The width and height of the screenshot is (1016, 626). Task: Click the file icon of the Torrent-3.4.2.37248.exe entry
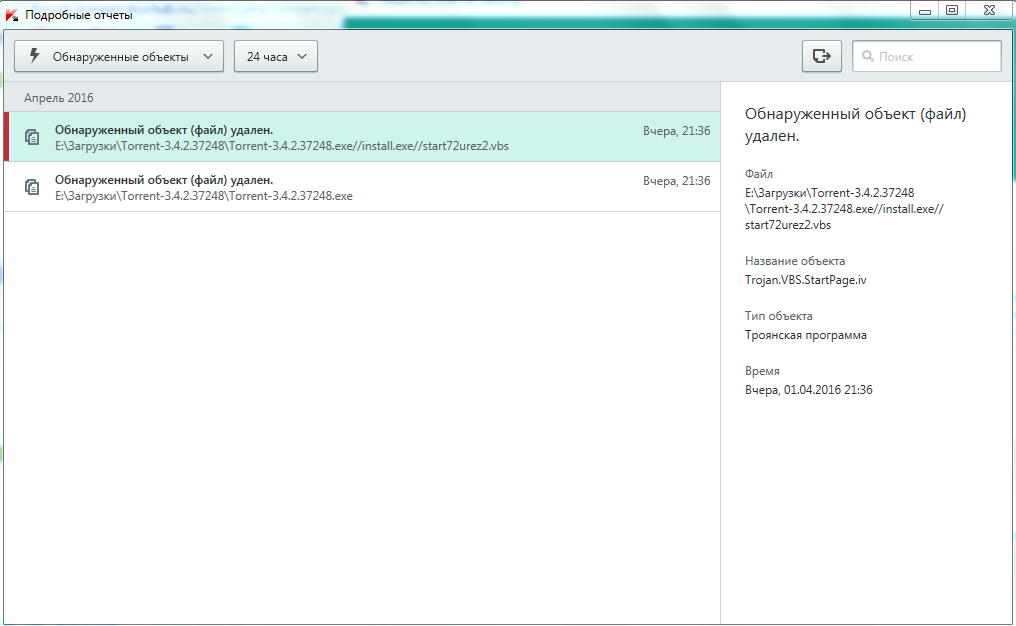32,187
